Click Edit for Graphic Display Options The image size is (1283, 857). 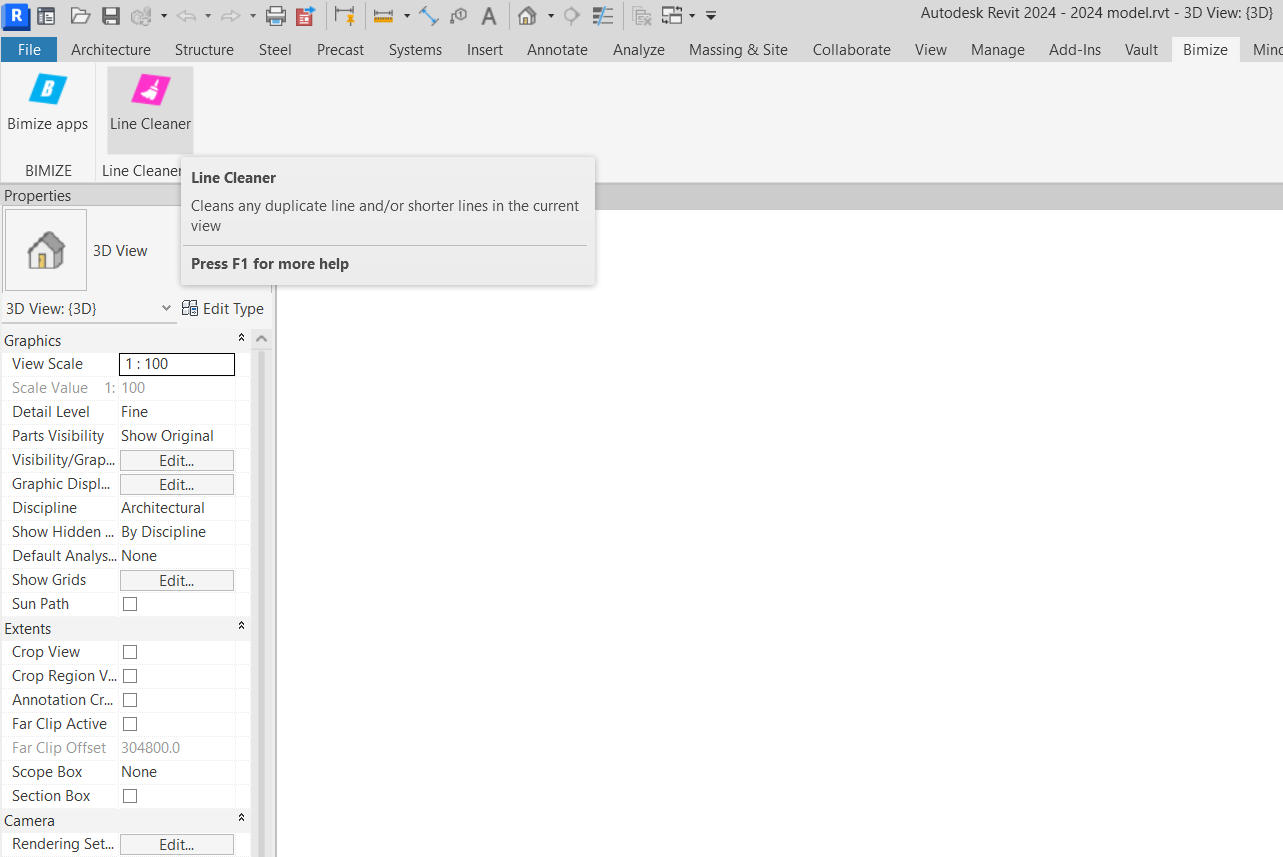177,484
